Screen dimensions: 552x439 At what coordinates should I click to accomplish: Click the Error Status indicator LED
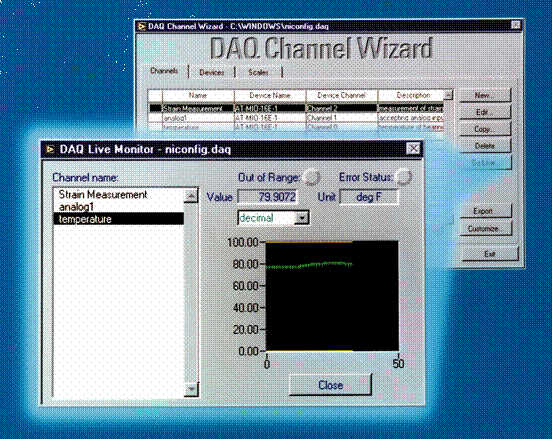coord(403,177)
